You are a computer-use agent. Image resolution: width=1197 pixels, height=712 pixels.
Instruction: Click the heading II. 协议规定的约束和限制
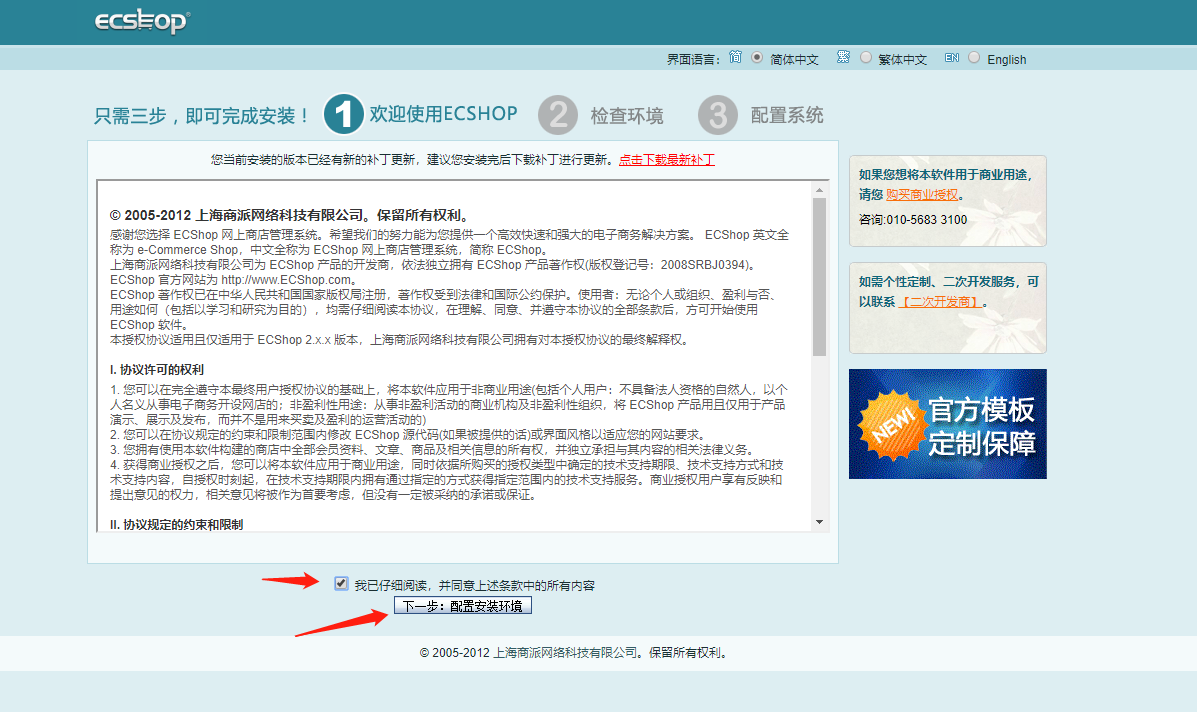176,524
